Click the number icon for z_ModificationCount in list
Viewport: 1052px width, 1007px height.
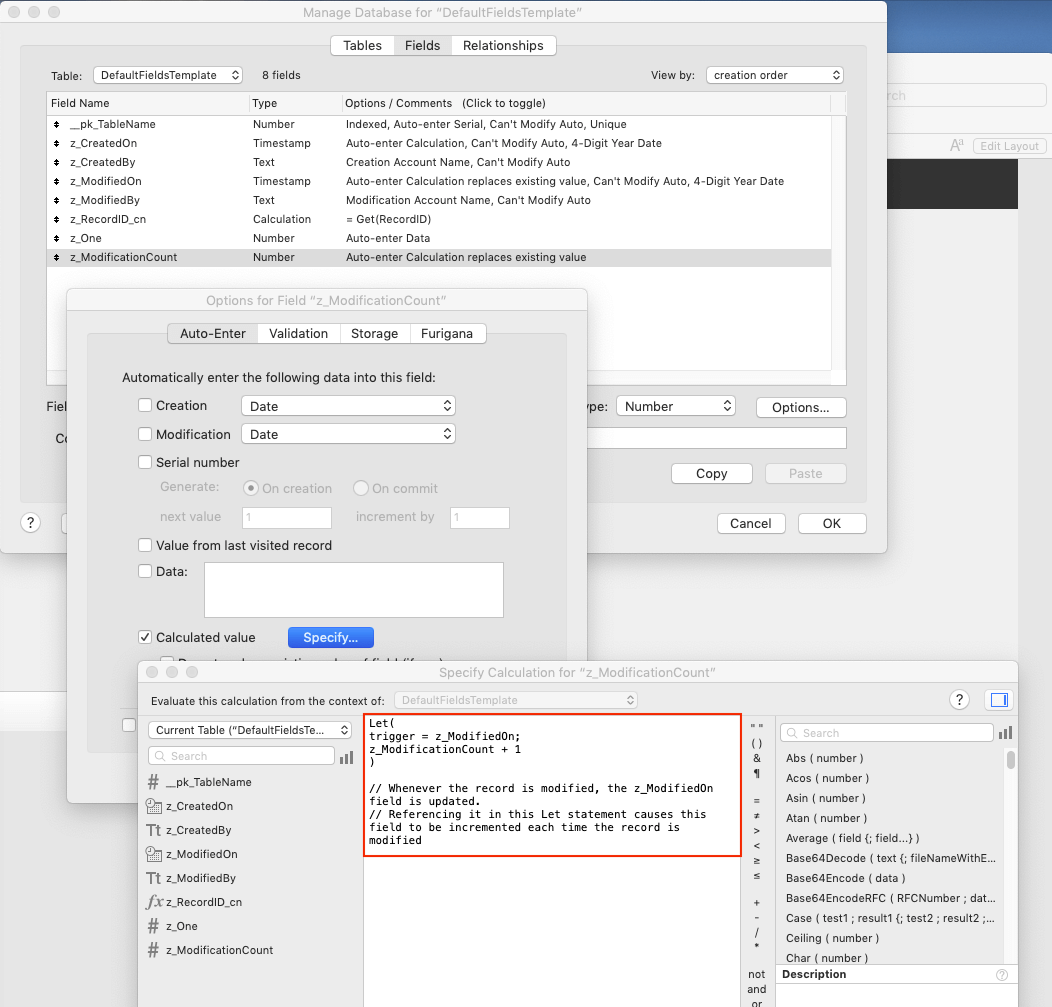(154, 950)
